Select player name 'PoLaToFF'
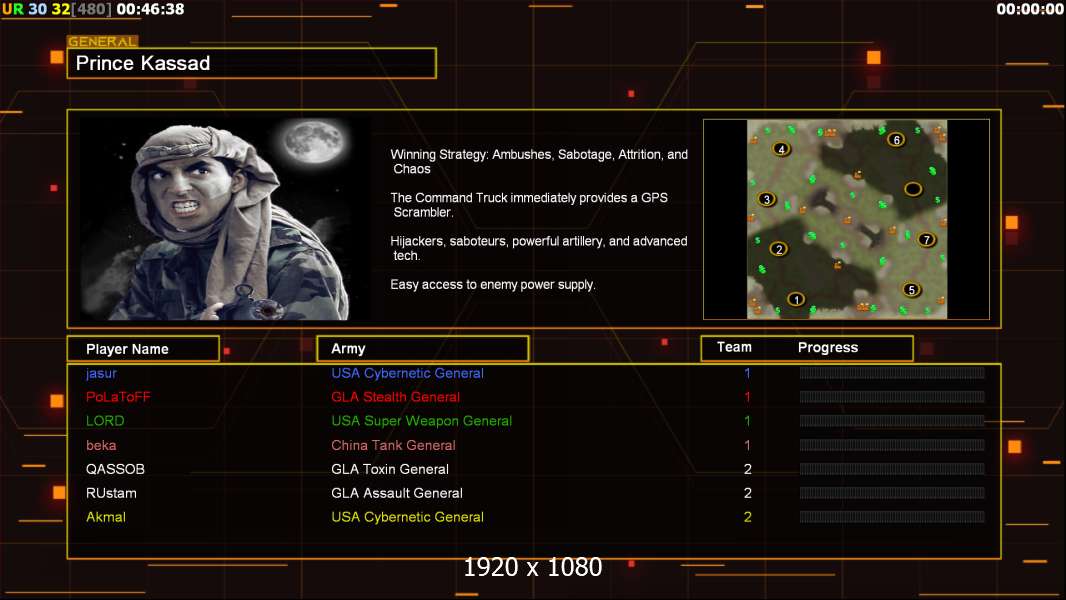The image size is (1066, 600). [x=118, y=397]
